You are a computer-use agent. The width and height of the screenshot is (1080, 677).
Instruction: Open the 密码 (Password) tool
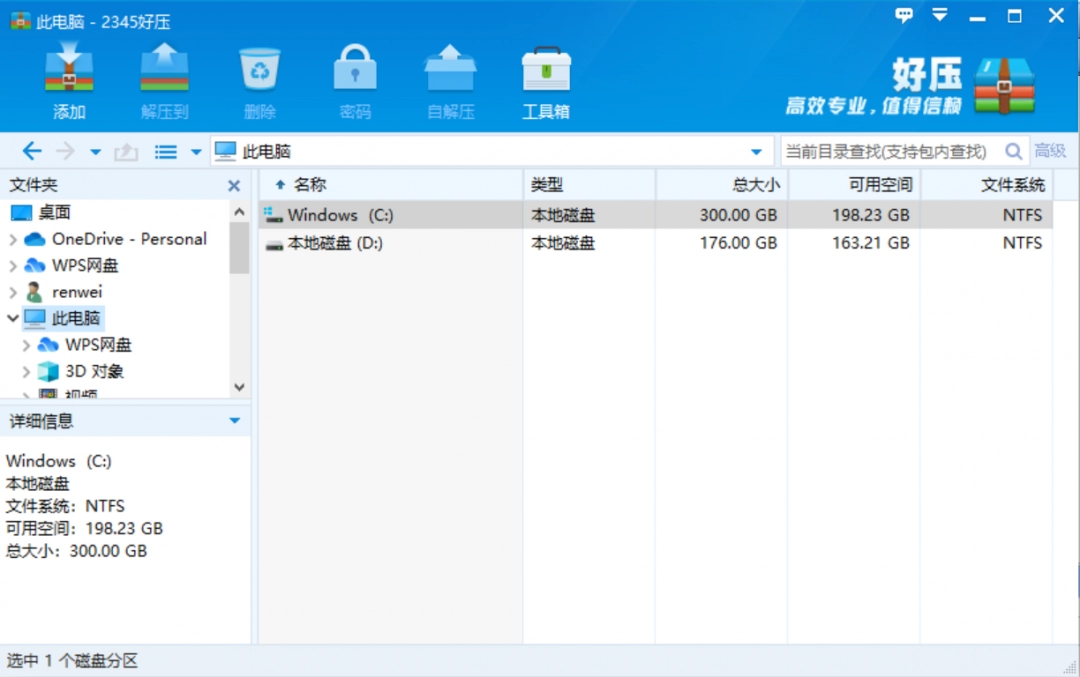coord(355,75)
